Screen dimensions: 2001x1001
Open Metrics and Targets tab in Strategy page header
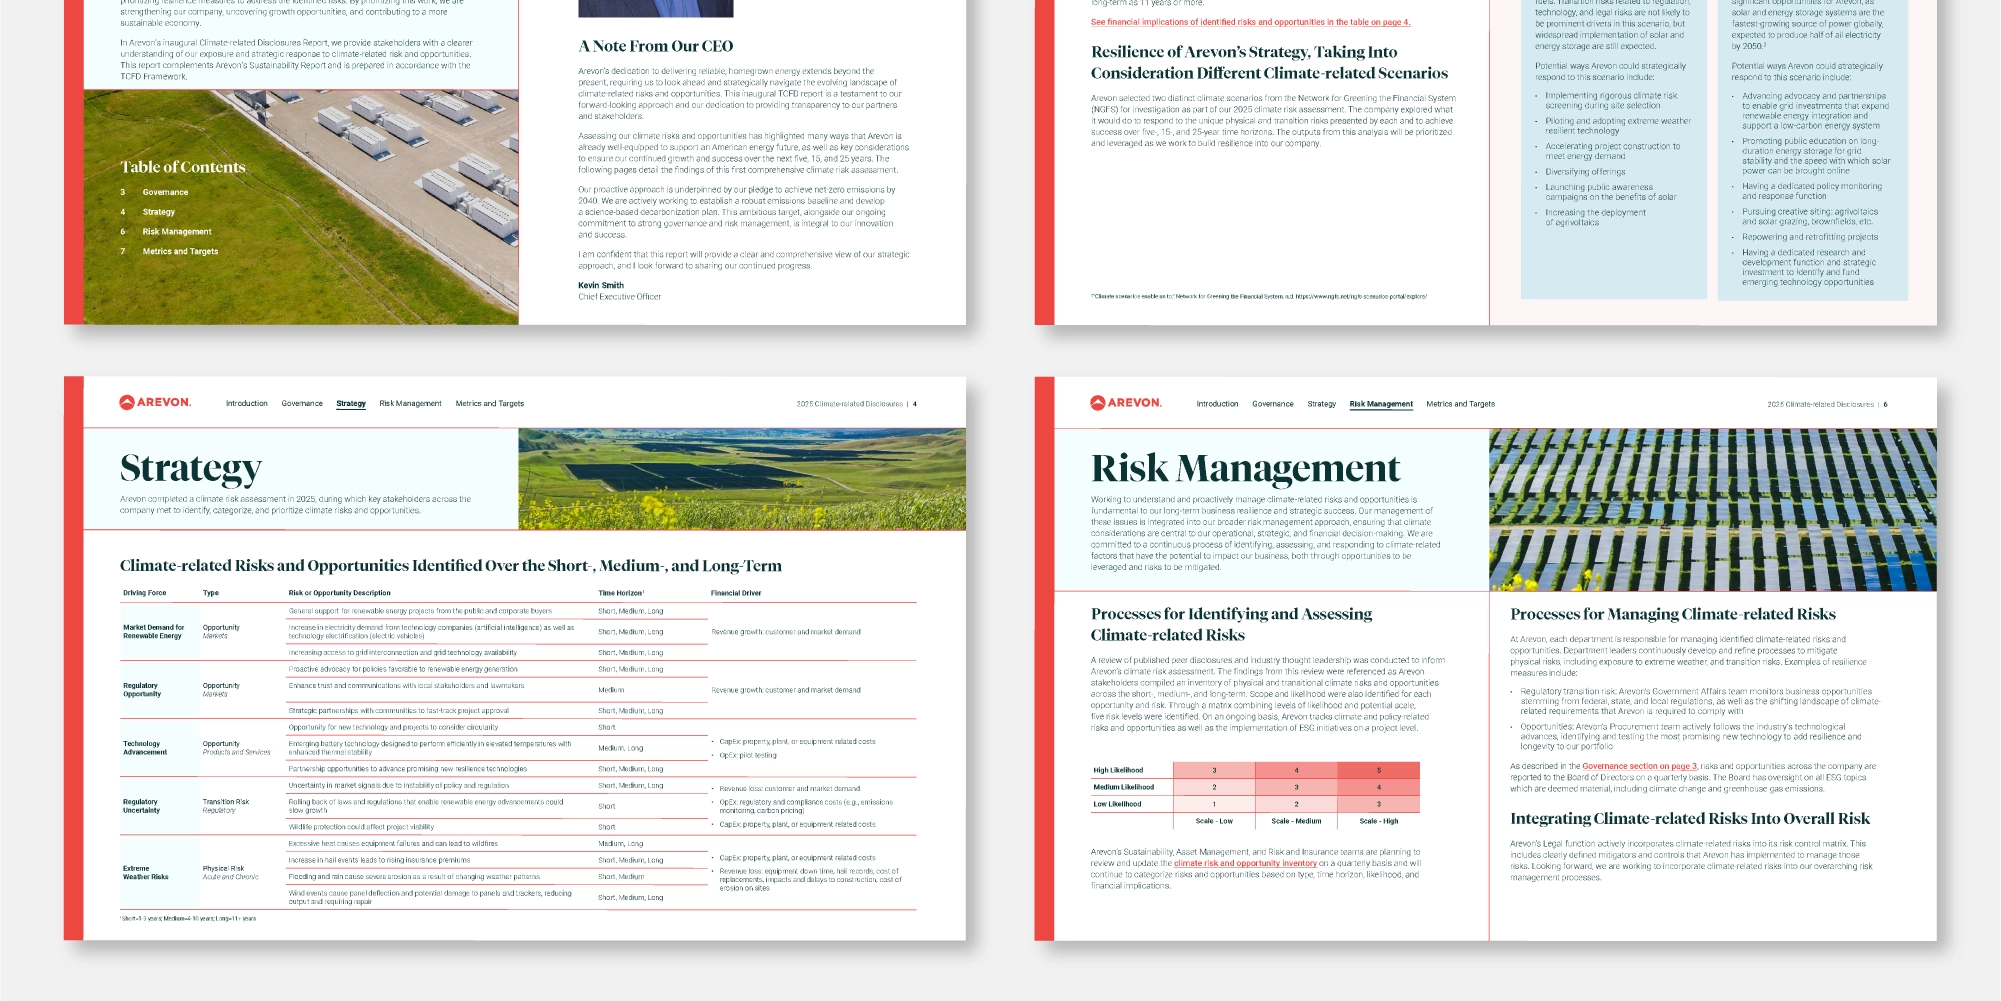[490, 404]
